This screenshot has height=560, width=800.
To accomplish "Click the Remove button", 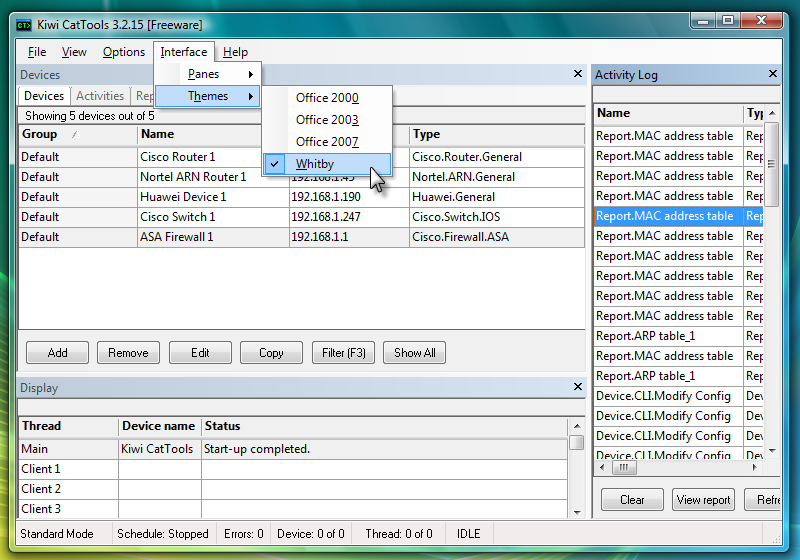I will [128, 353].
